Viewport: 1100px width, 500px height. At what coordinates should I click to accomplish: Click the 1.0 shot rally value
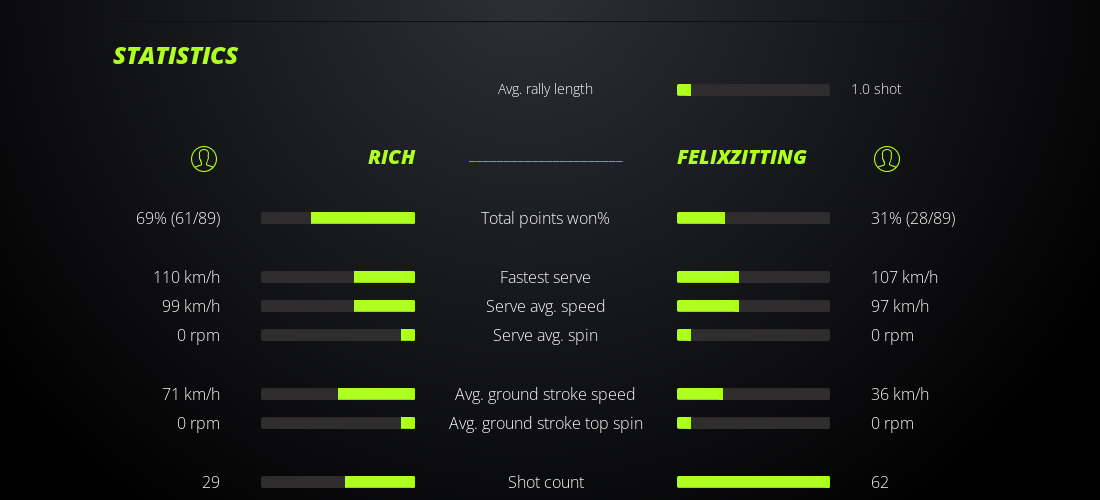click(x=876, y=89)
